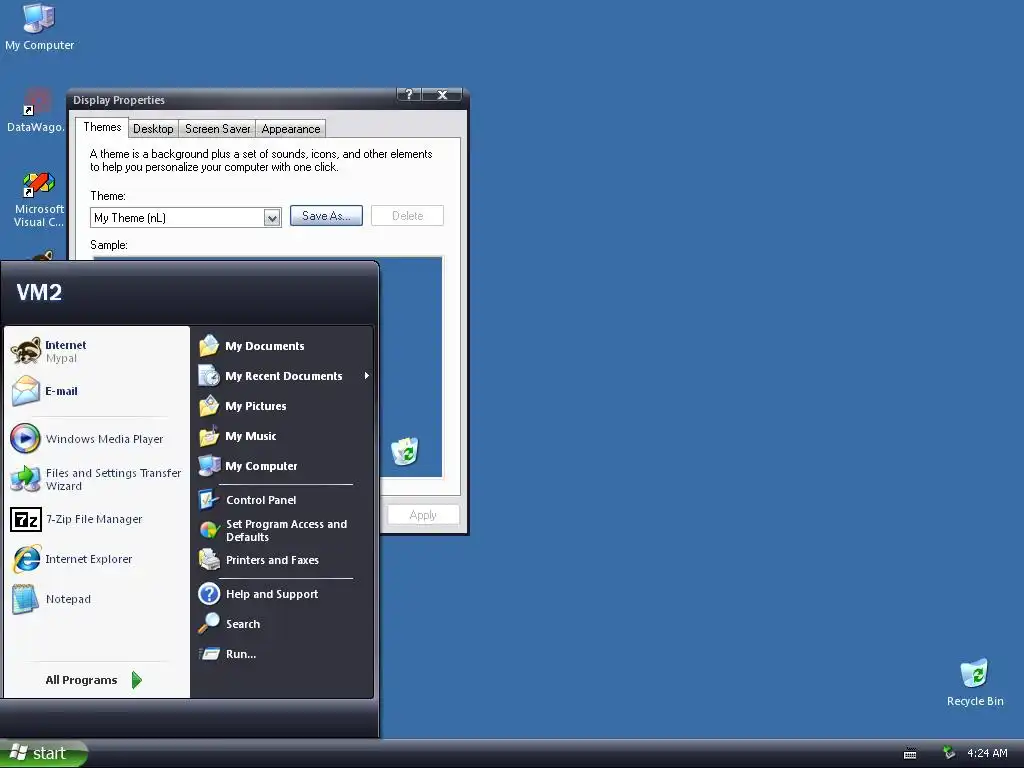This screenshot has height=768, width=1024.
Task: Click the Delete button in Display Properties
Action: click(x=408, y=216)
